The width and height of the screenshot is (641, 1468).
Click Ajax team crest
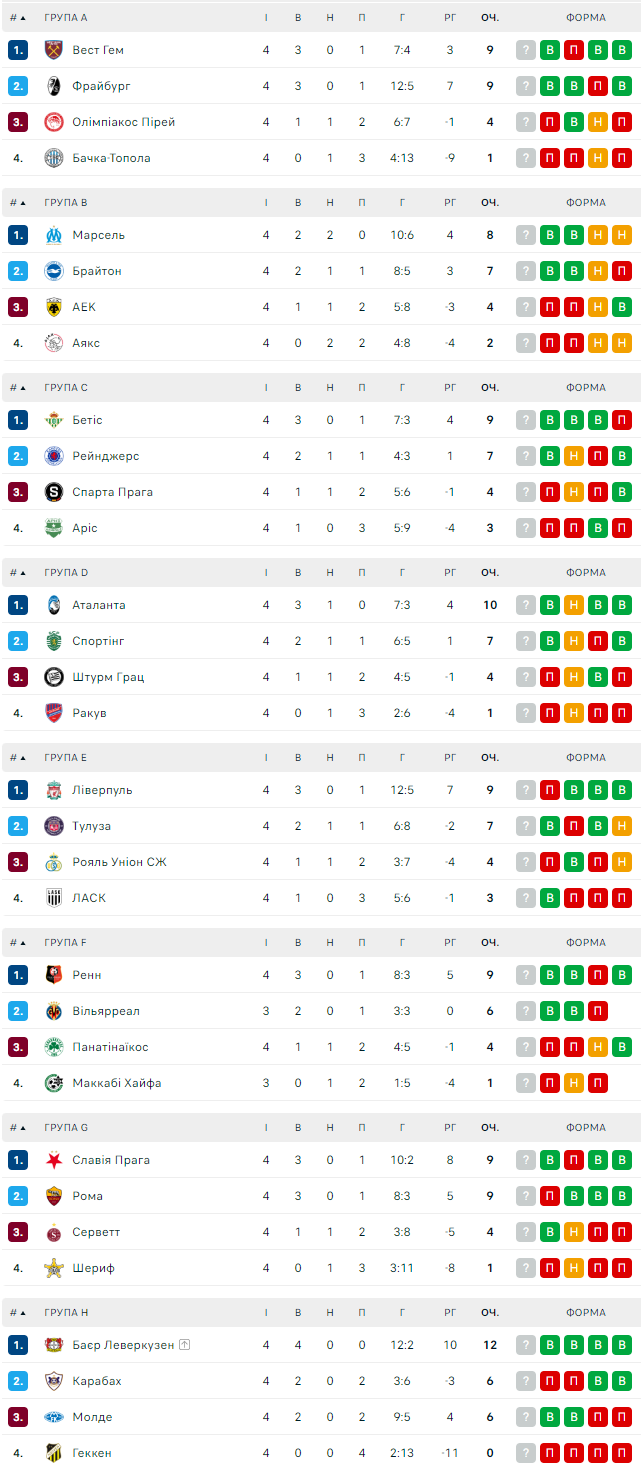tap(54, 343)
